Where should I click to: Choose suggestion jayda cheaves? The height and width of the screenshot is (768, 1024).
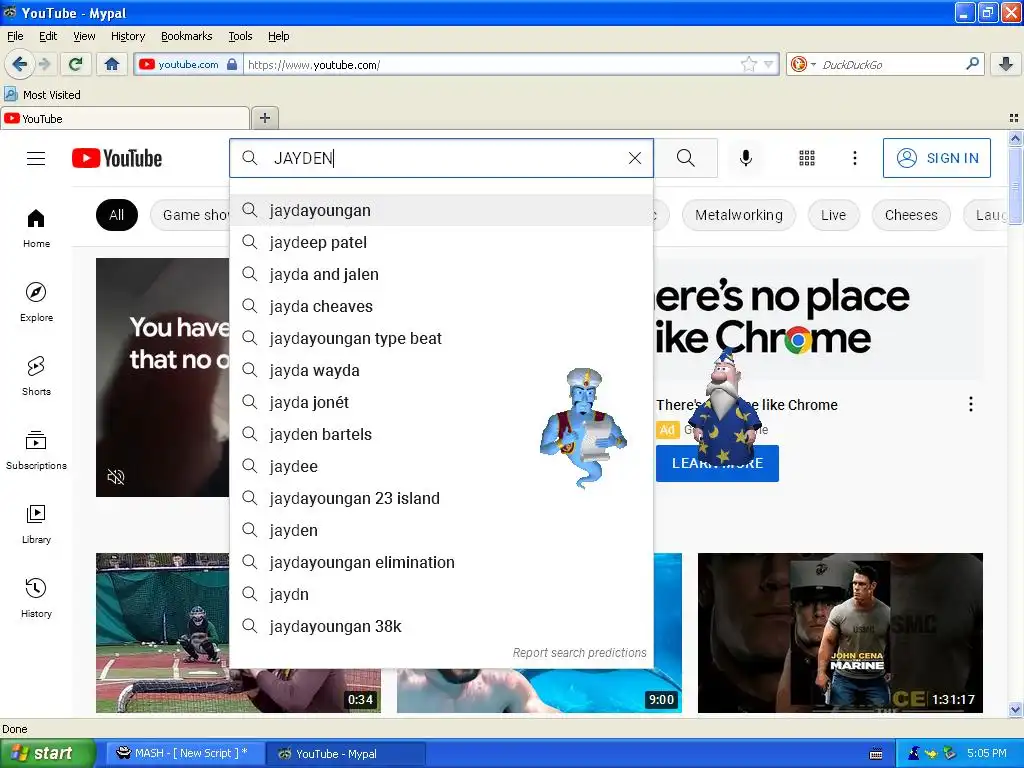[x=441, y=306]
